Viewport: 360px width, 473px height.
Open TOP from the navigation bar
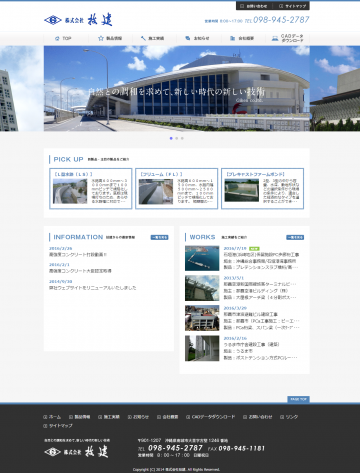coord(63,38)
